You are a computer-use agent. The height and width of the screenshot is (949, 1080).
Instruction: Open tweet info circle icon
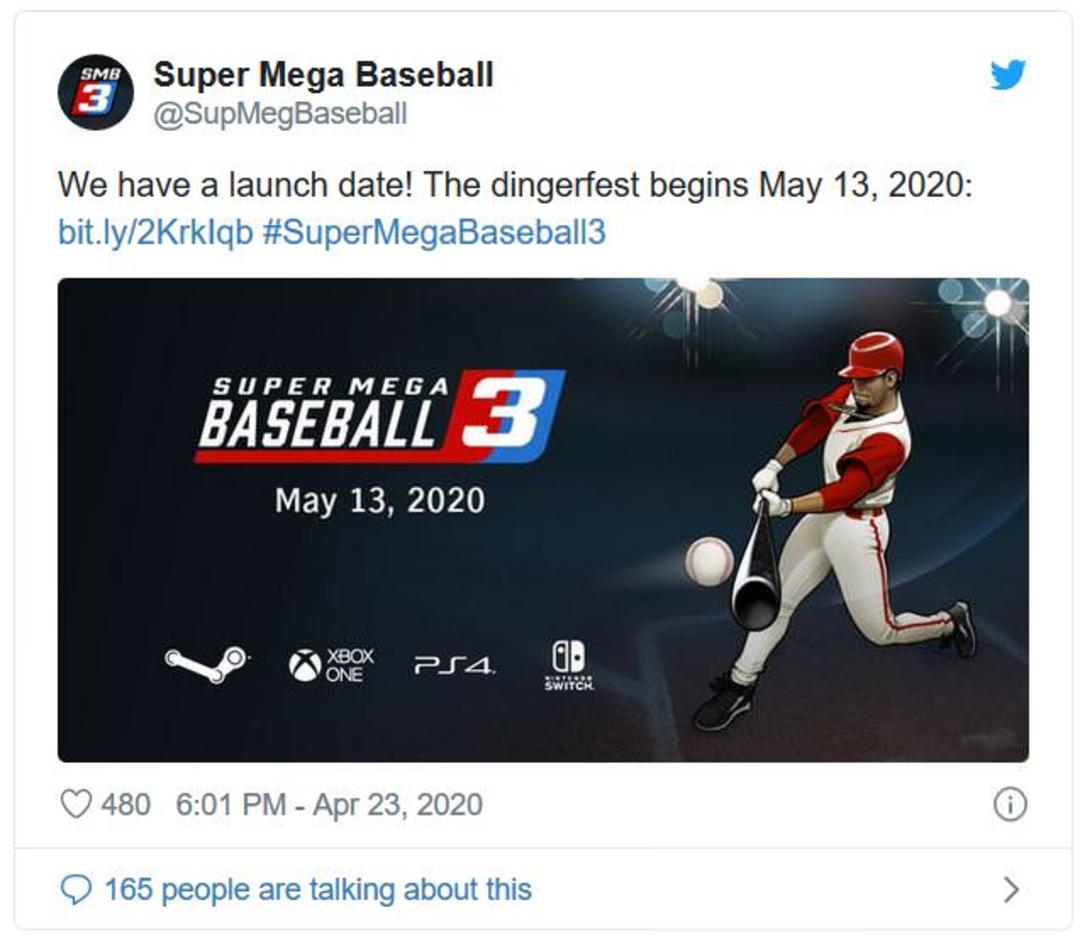click(1010, 804)
